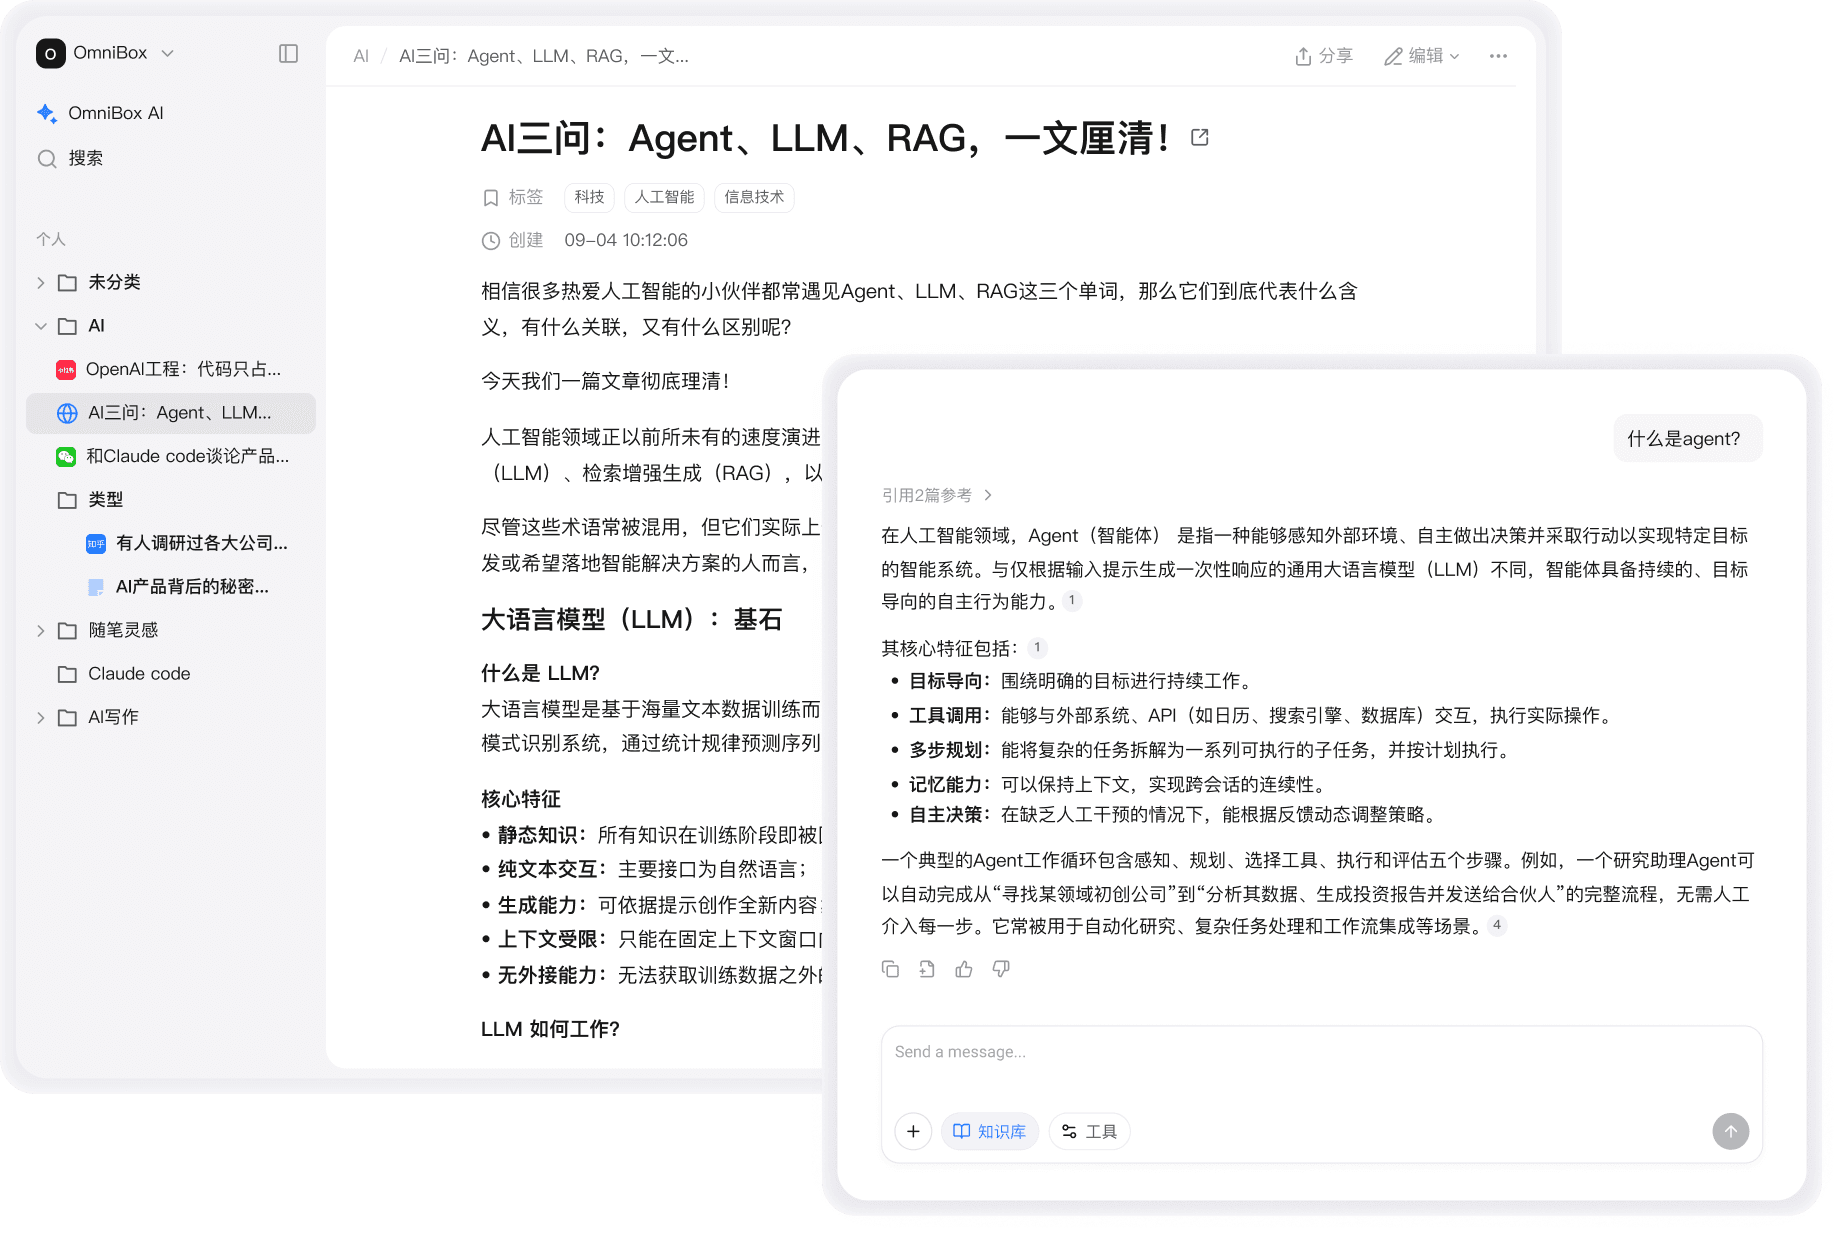Expand the AI写作 folder
This screenshot has height=1239, width=1846.
pos(41,718)
